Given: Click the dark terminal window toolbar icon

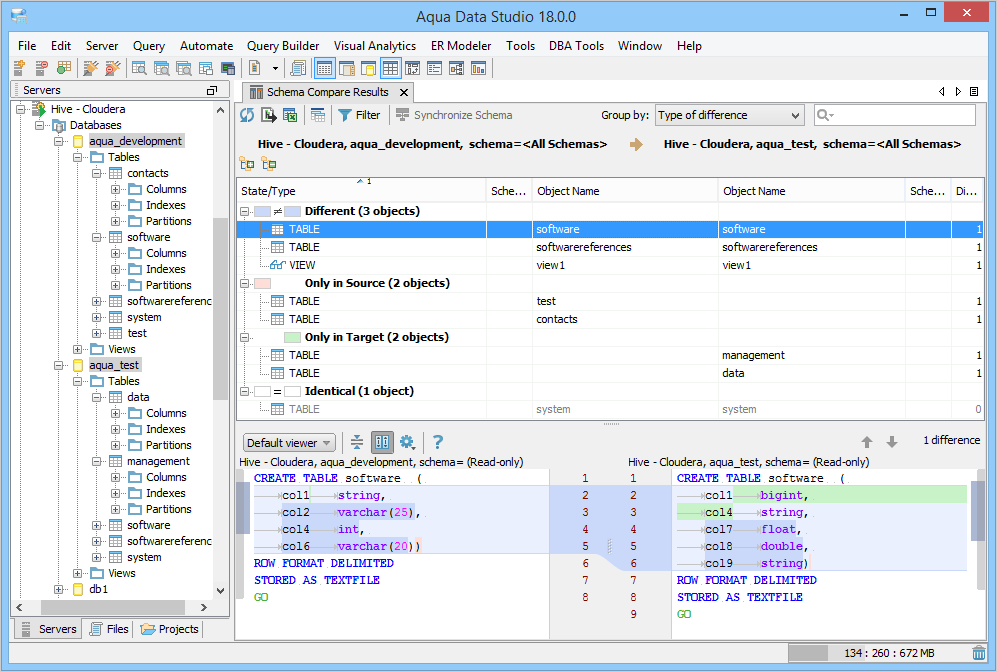Looking at the screenshot, I should 228,68.
